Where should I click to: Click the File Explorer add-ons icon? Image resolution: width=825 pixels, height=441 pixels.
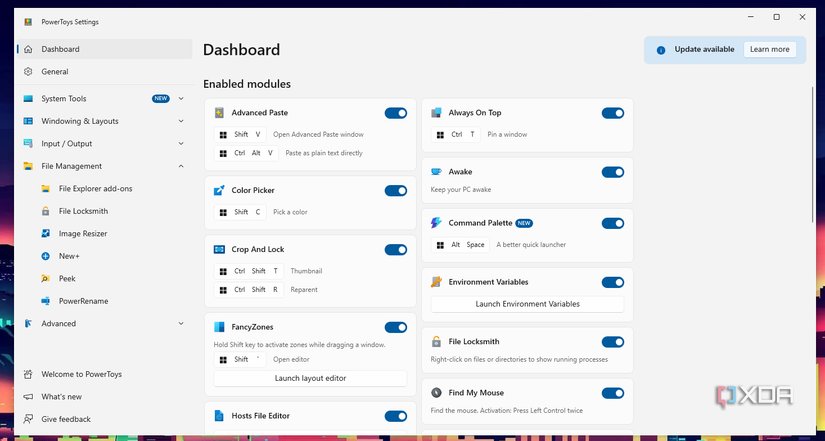(x=46, y=188)
